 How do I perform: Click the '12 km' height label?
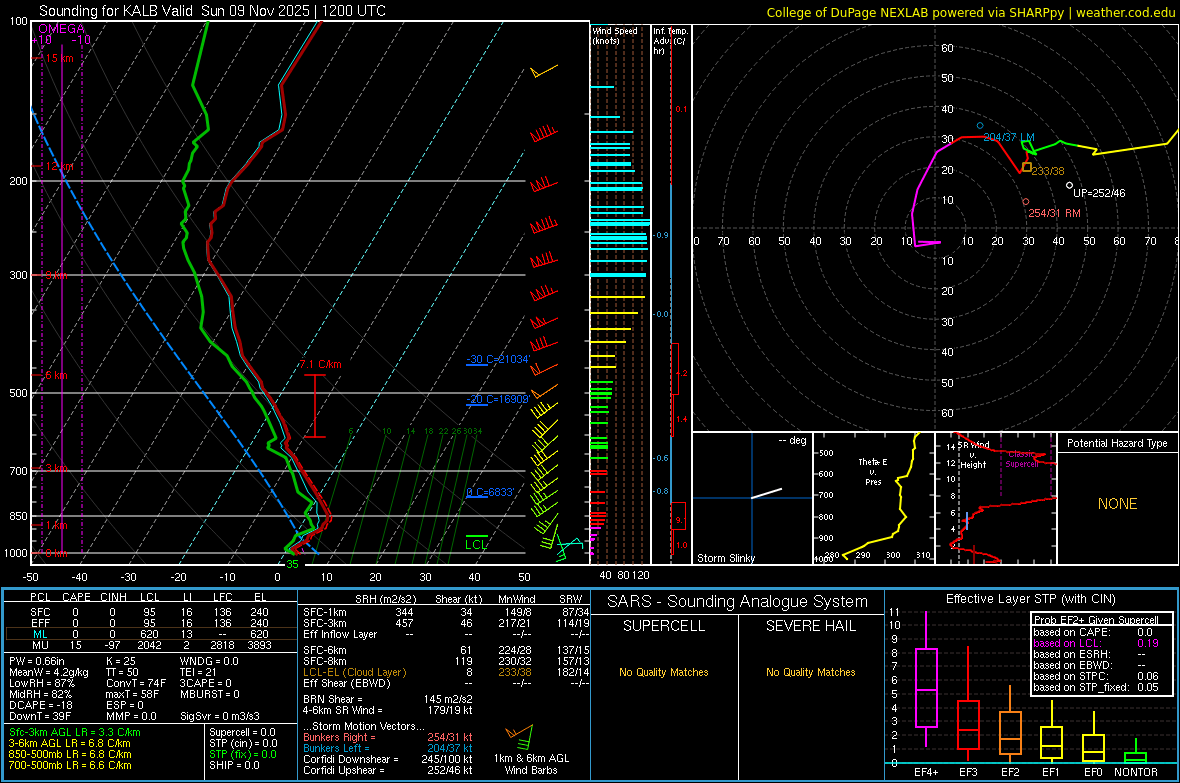click(59, 166)
